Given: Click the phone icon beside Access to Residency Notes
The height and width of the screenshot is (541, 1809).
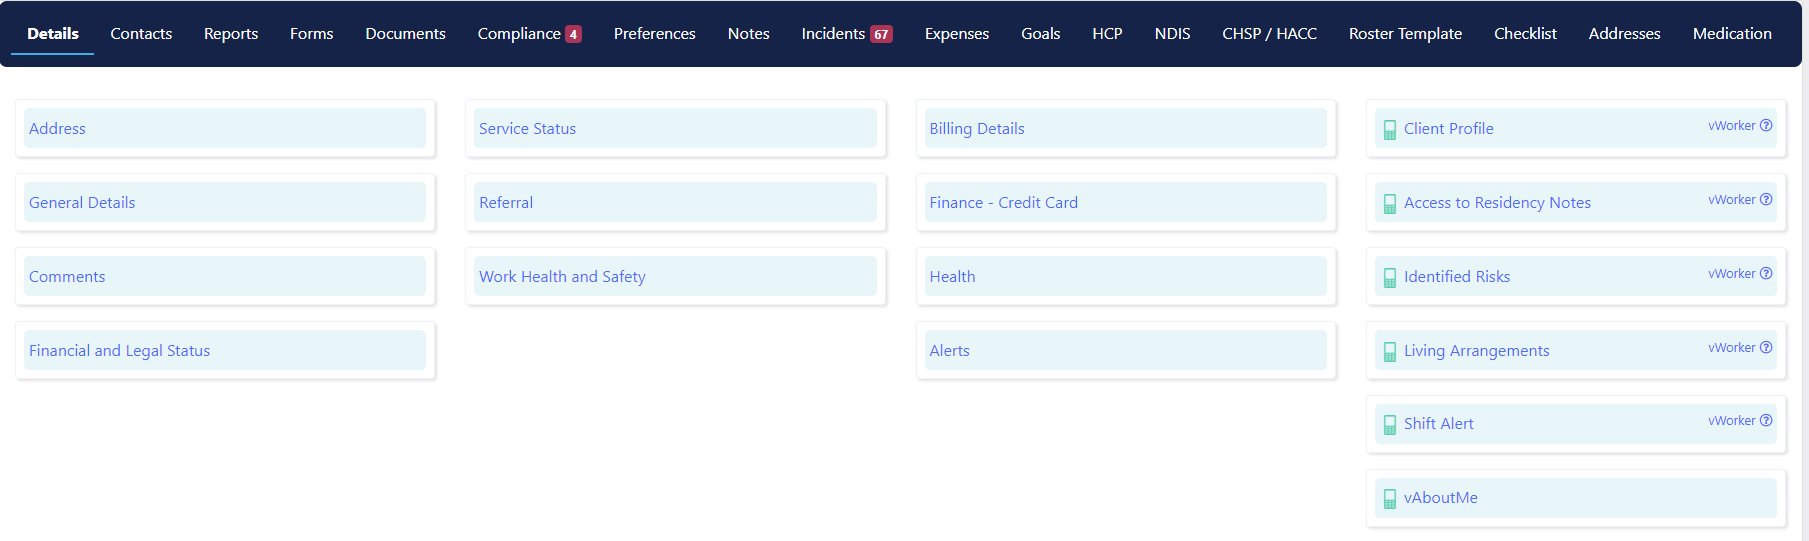Looking at the screenshot, I should pos(1389,203).
